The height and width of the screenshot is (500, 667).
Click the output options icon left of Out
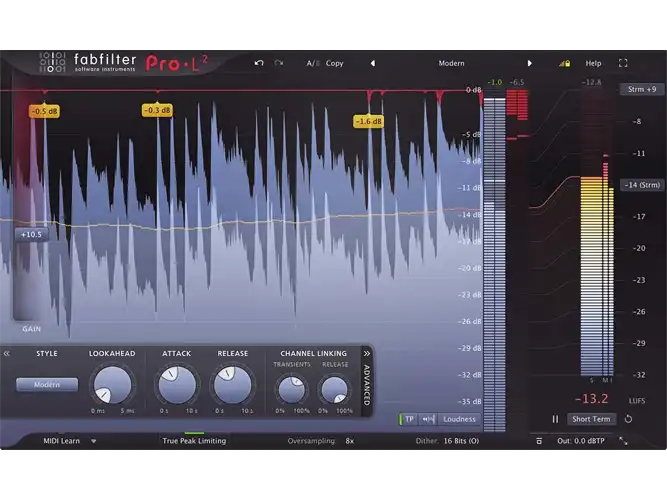(x=539, y=441)
